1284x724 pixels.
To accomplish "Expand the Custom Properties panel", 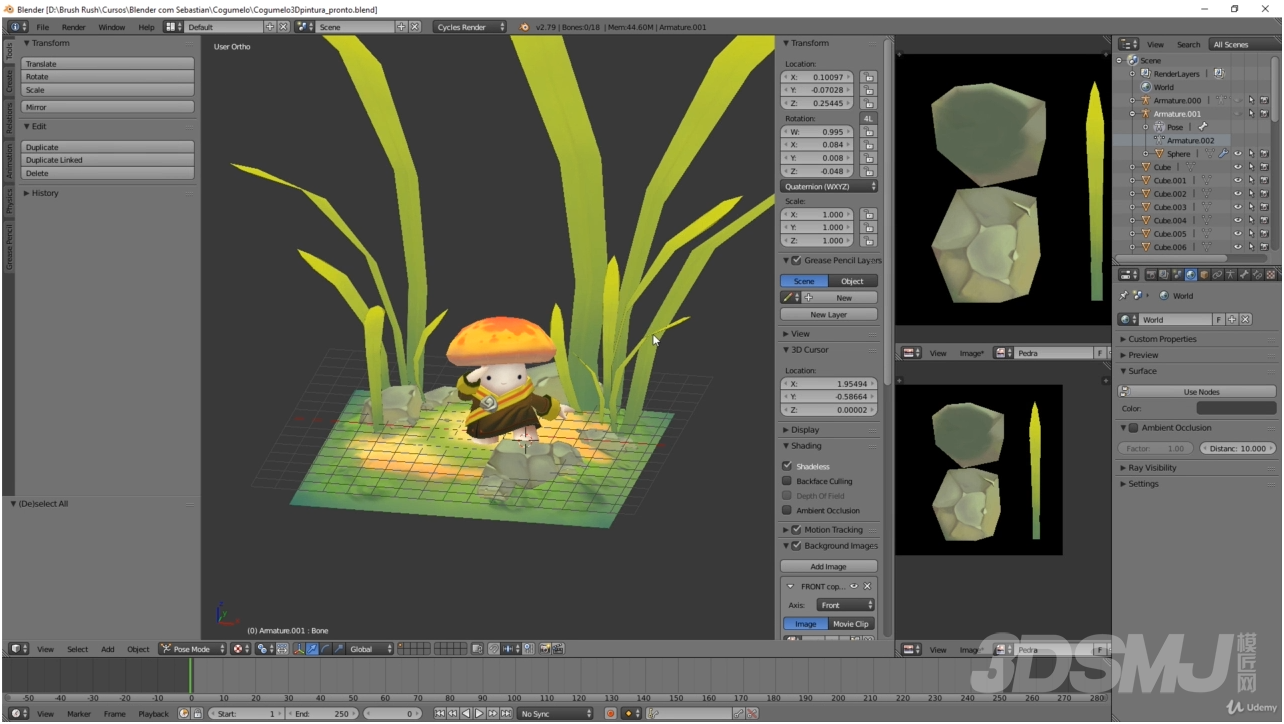I will (1162, 339).
